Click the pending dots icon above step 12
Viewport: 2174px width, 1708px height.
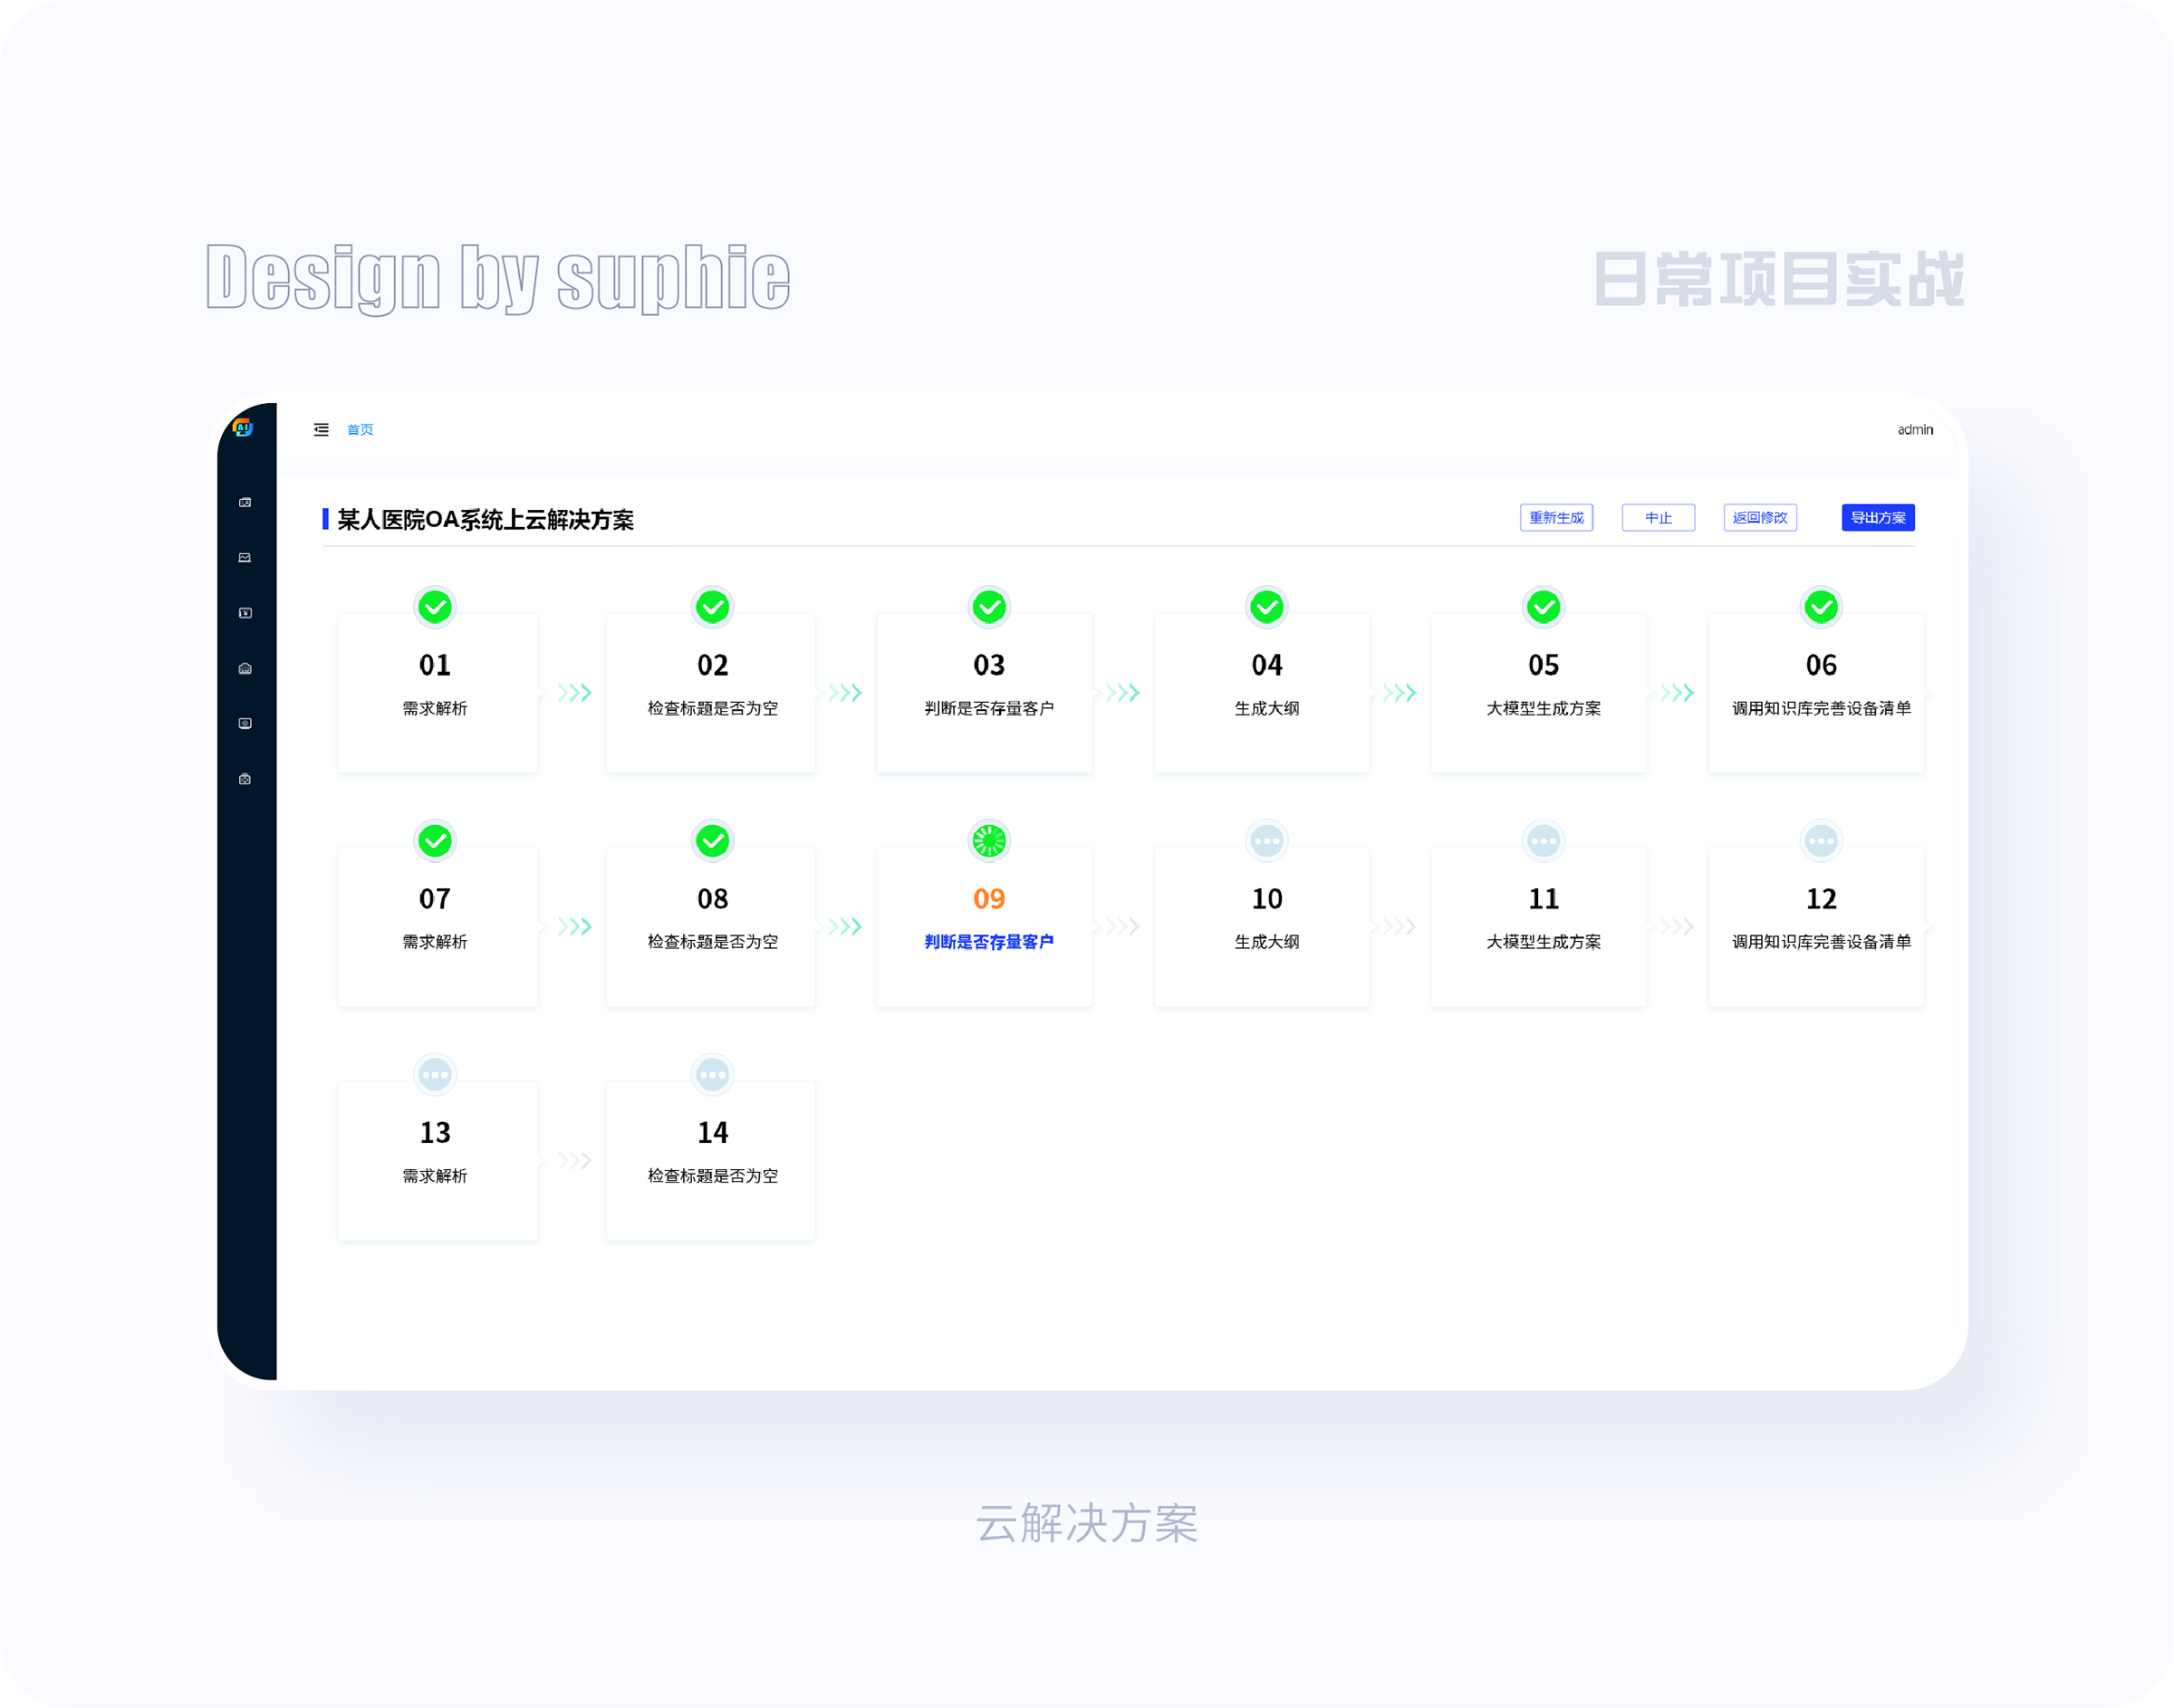point(1822,841)
